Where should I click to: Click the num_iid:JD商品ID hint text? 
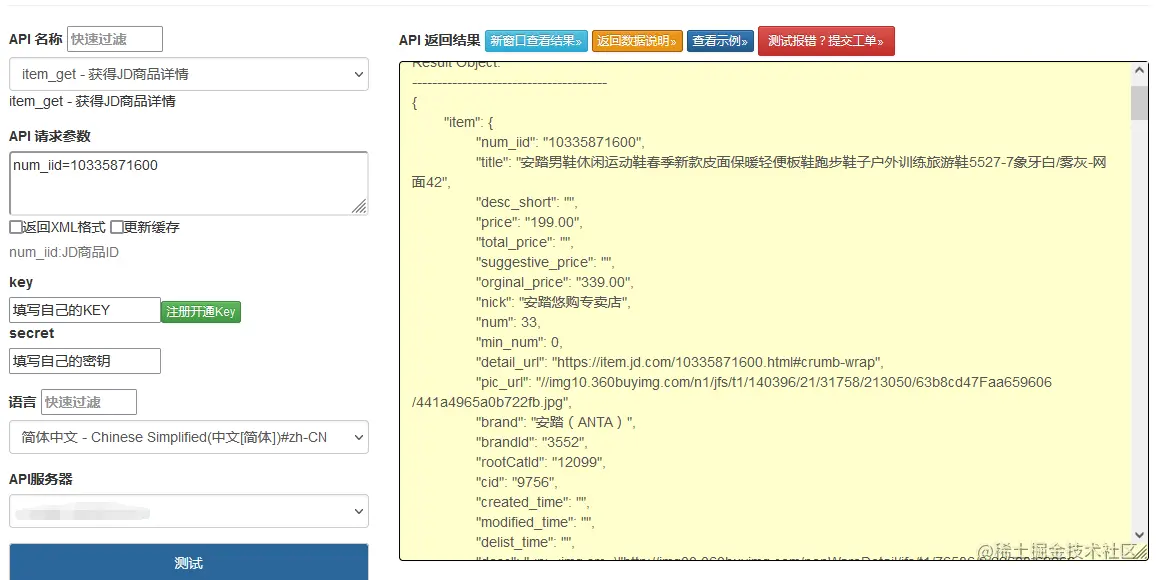(x=64, y=252)
